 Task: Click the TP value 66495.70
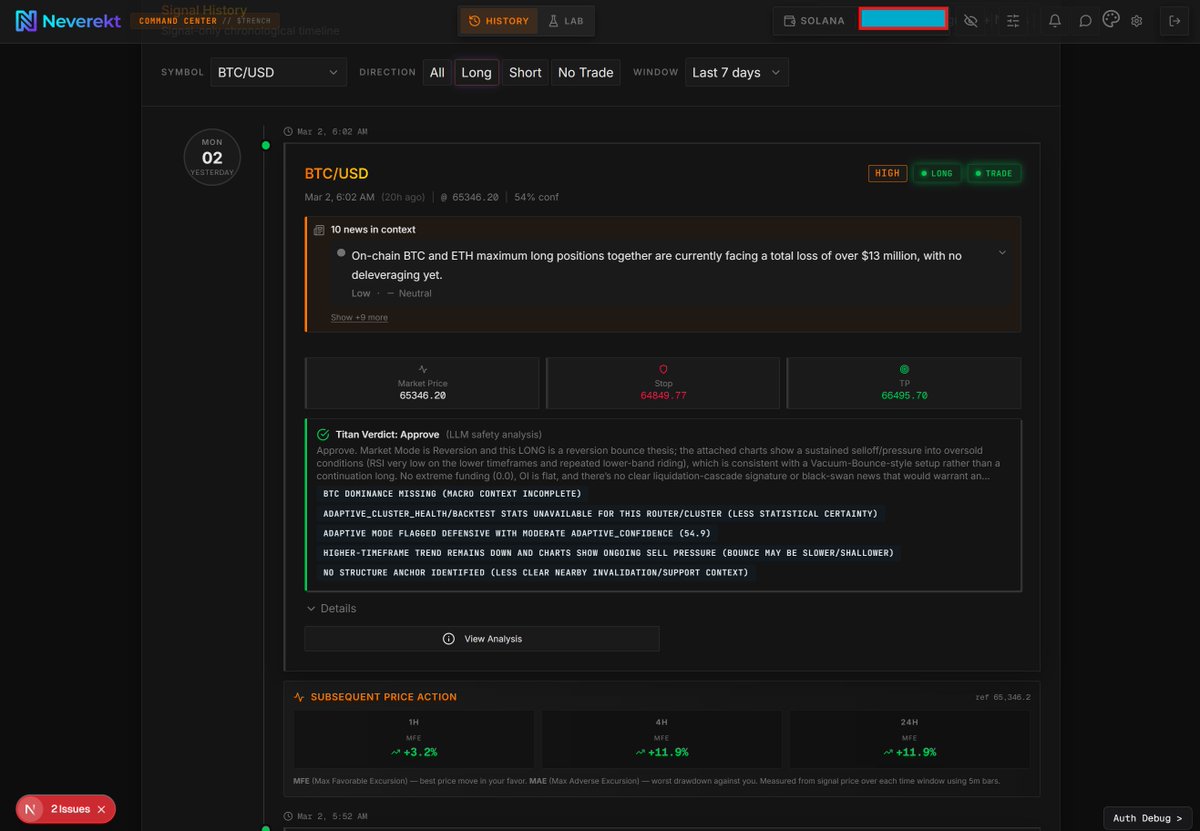[904, 396]
